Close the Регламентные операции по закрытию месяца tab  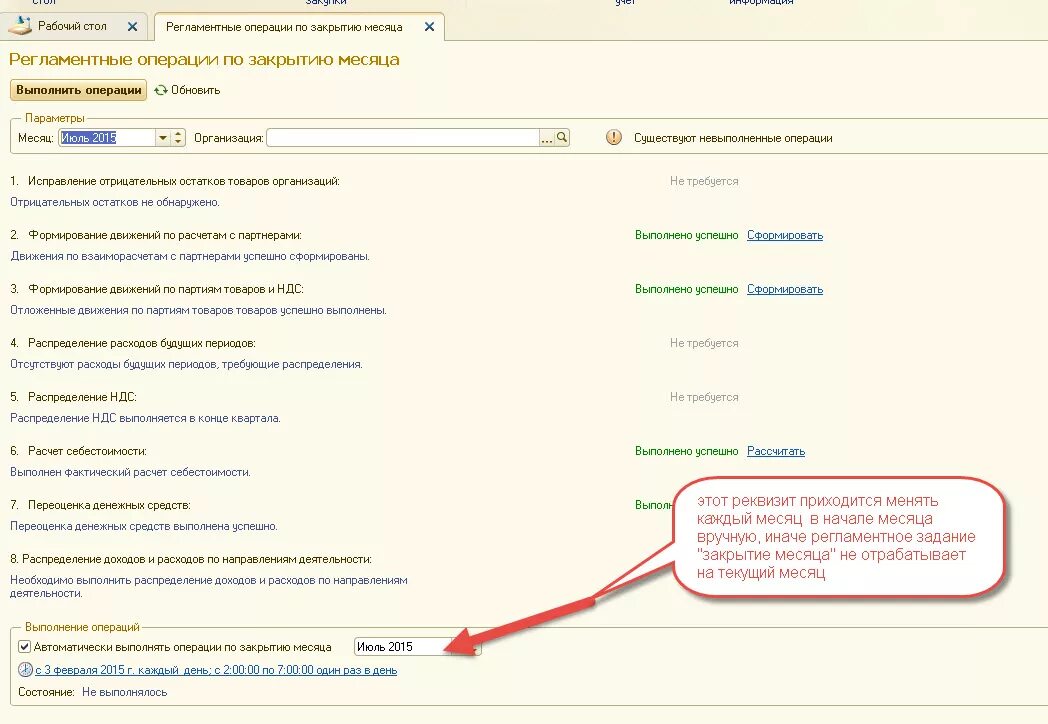tap(429, 27)
